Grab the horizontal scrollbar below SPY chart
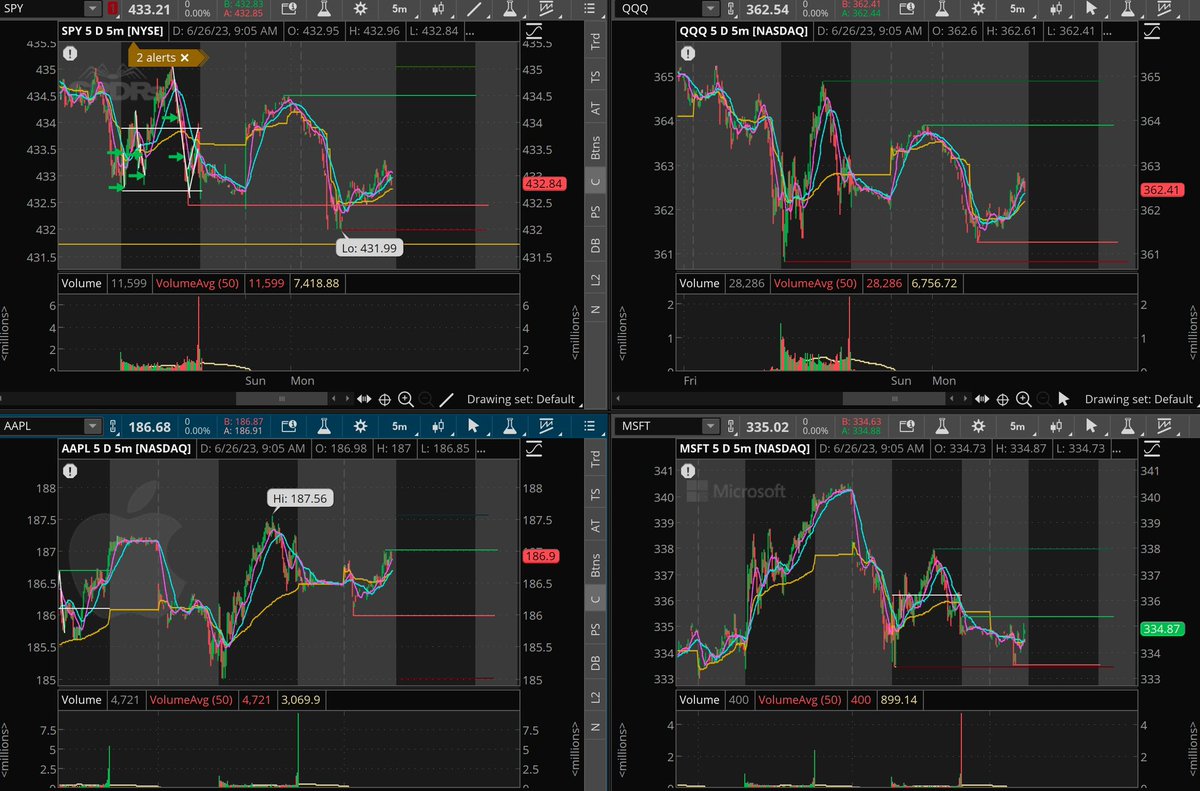The width and height of the screenshot is (1200, 791). point(283,399)
